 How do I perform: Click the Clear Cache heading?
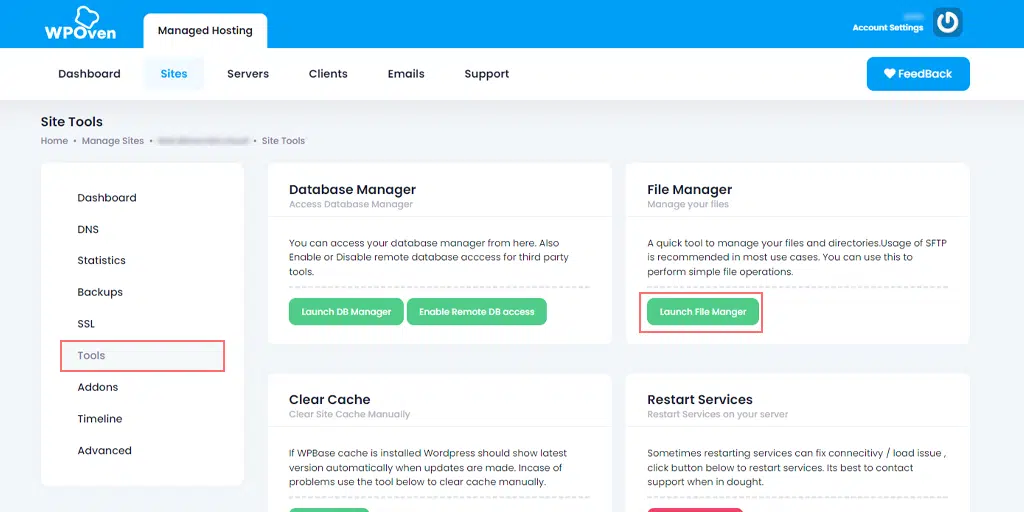(330, 400)
